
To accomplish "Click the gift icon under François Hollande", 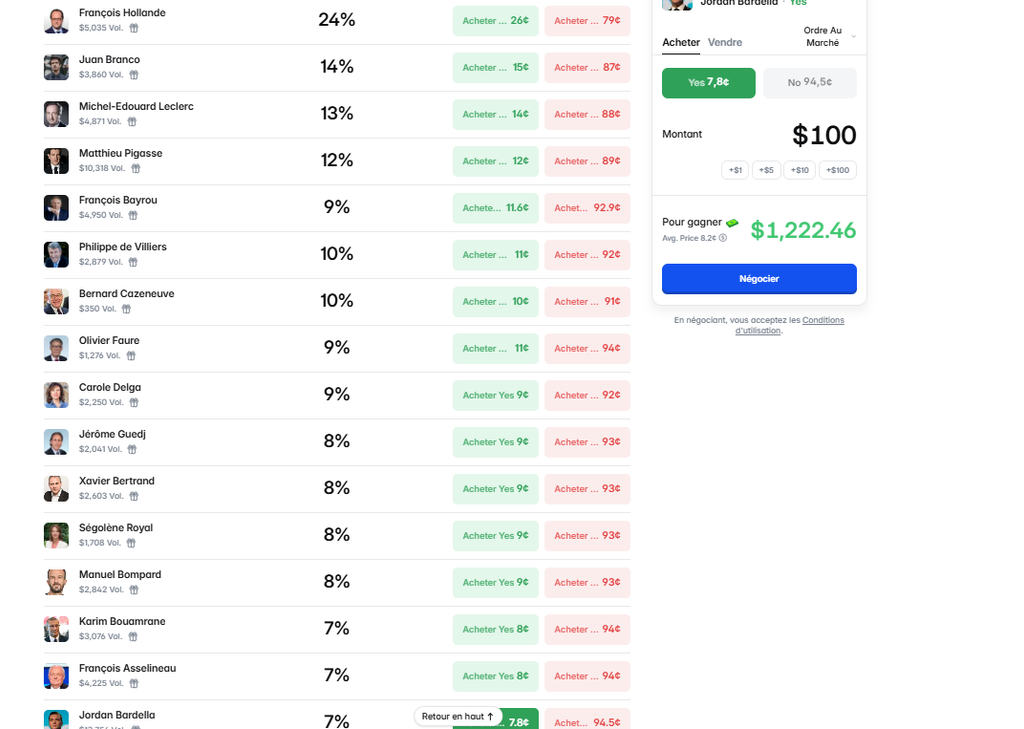I will (x=134, y=28).
